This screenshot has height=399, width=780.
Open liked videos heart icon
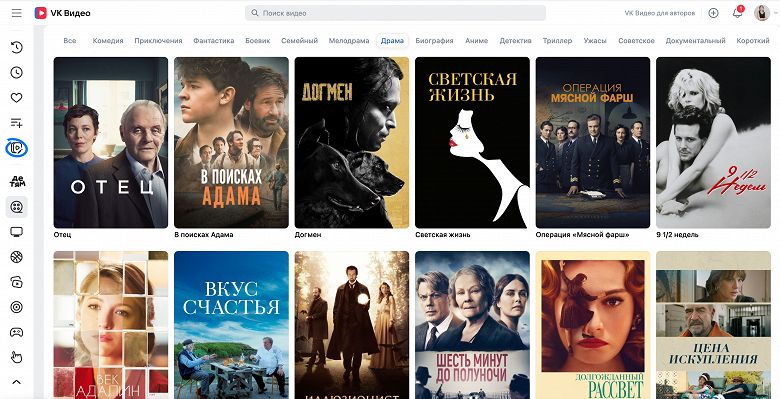point(16,98)
